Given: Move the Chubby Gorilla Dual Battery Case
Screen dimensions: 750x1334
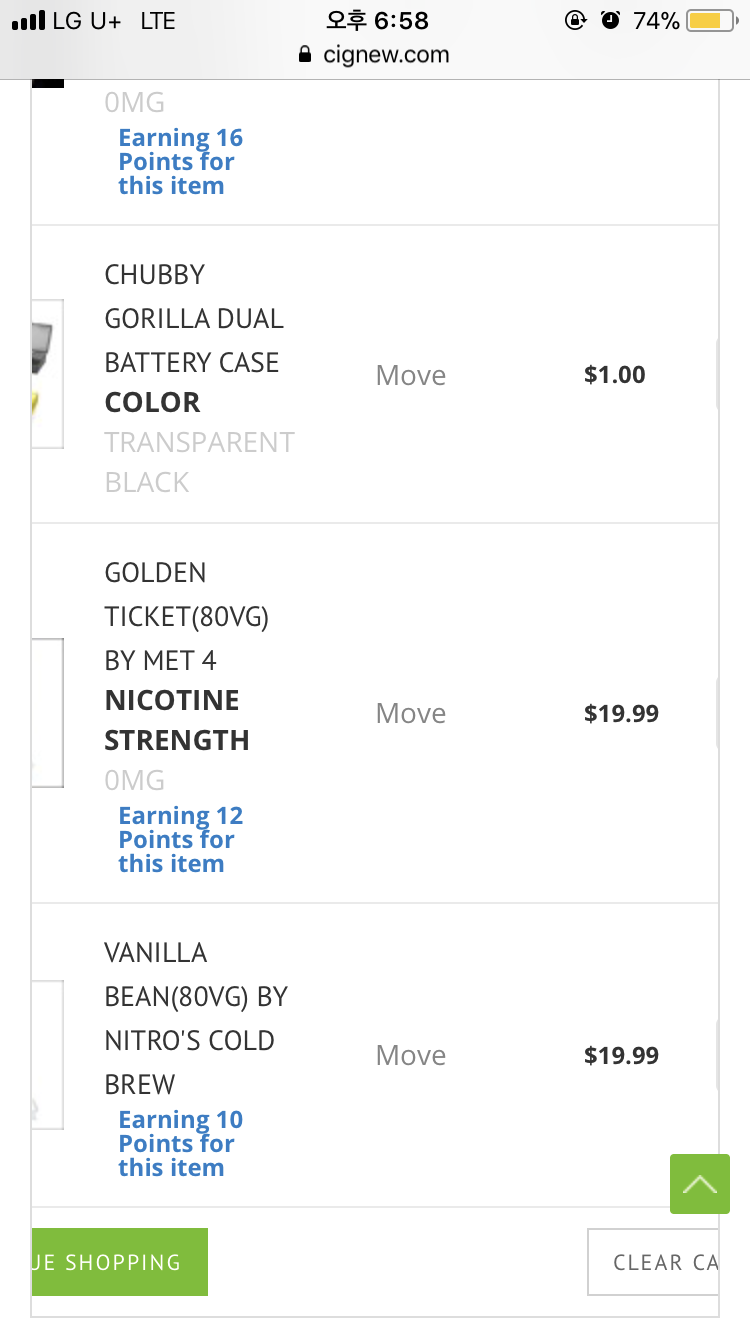Looking at the screenshot, I should pyautogui.click(x=410, y=376).
